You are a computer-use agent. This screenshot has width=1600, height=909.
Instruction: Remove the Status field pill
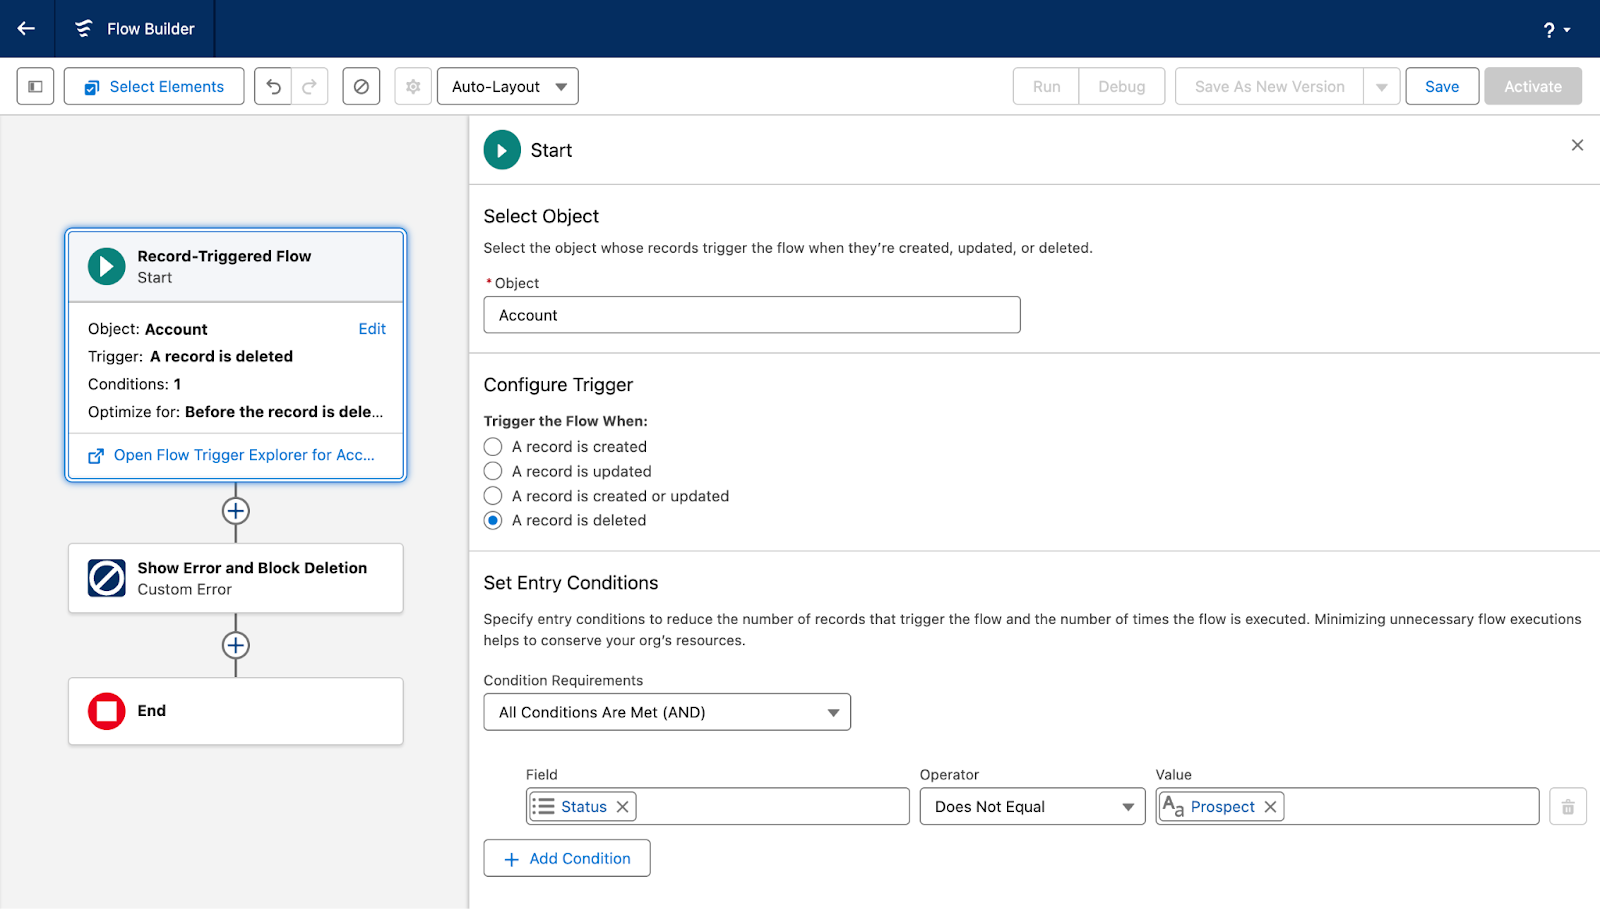[x=622, y=807]
